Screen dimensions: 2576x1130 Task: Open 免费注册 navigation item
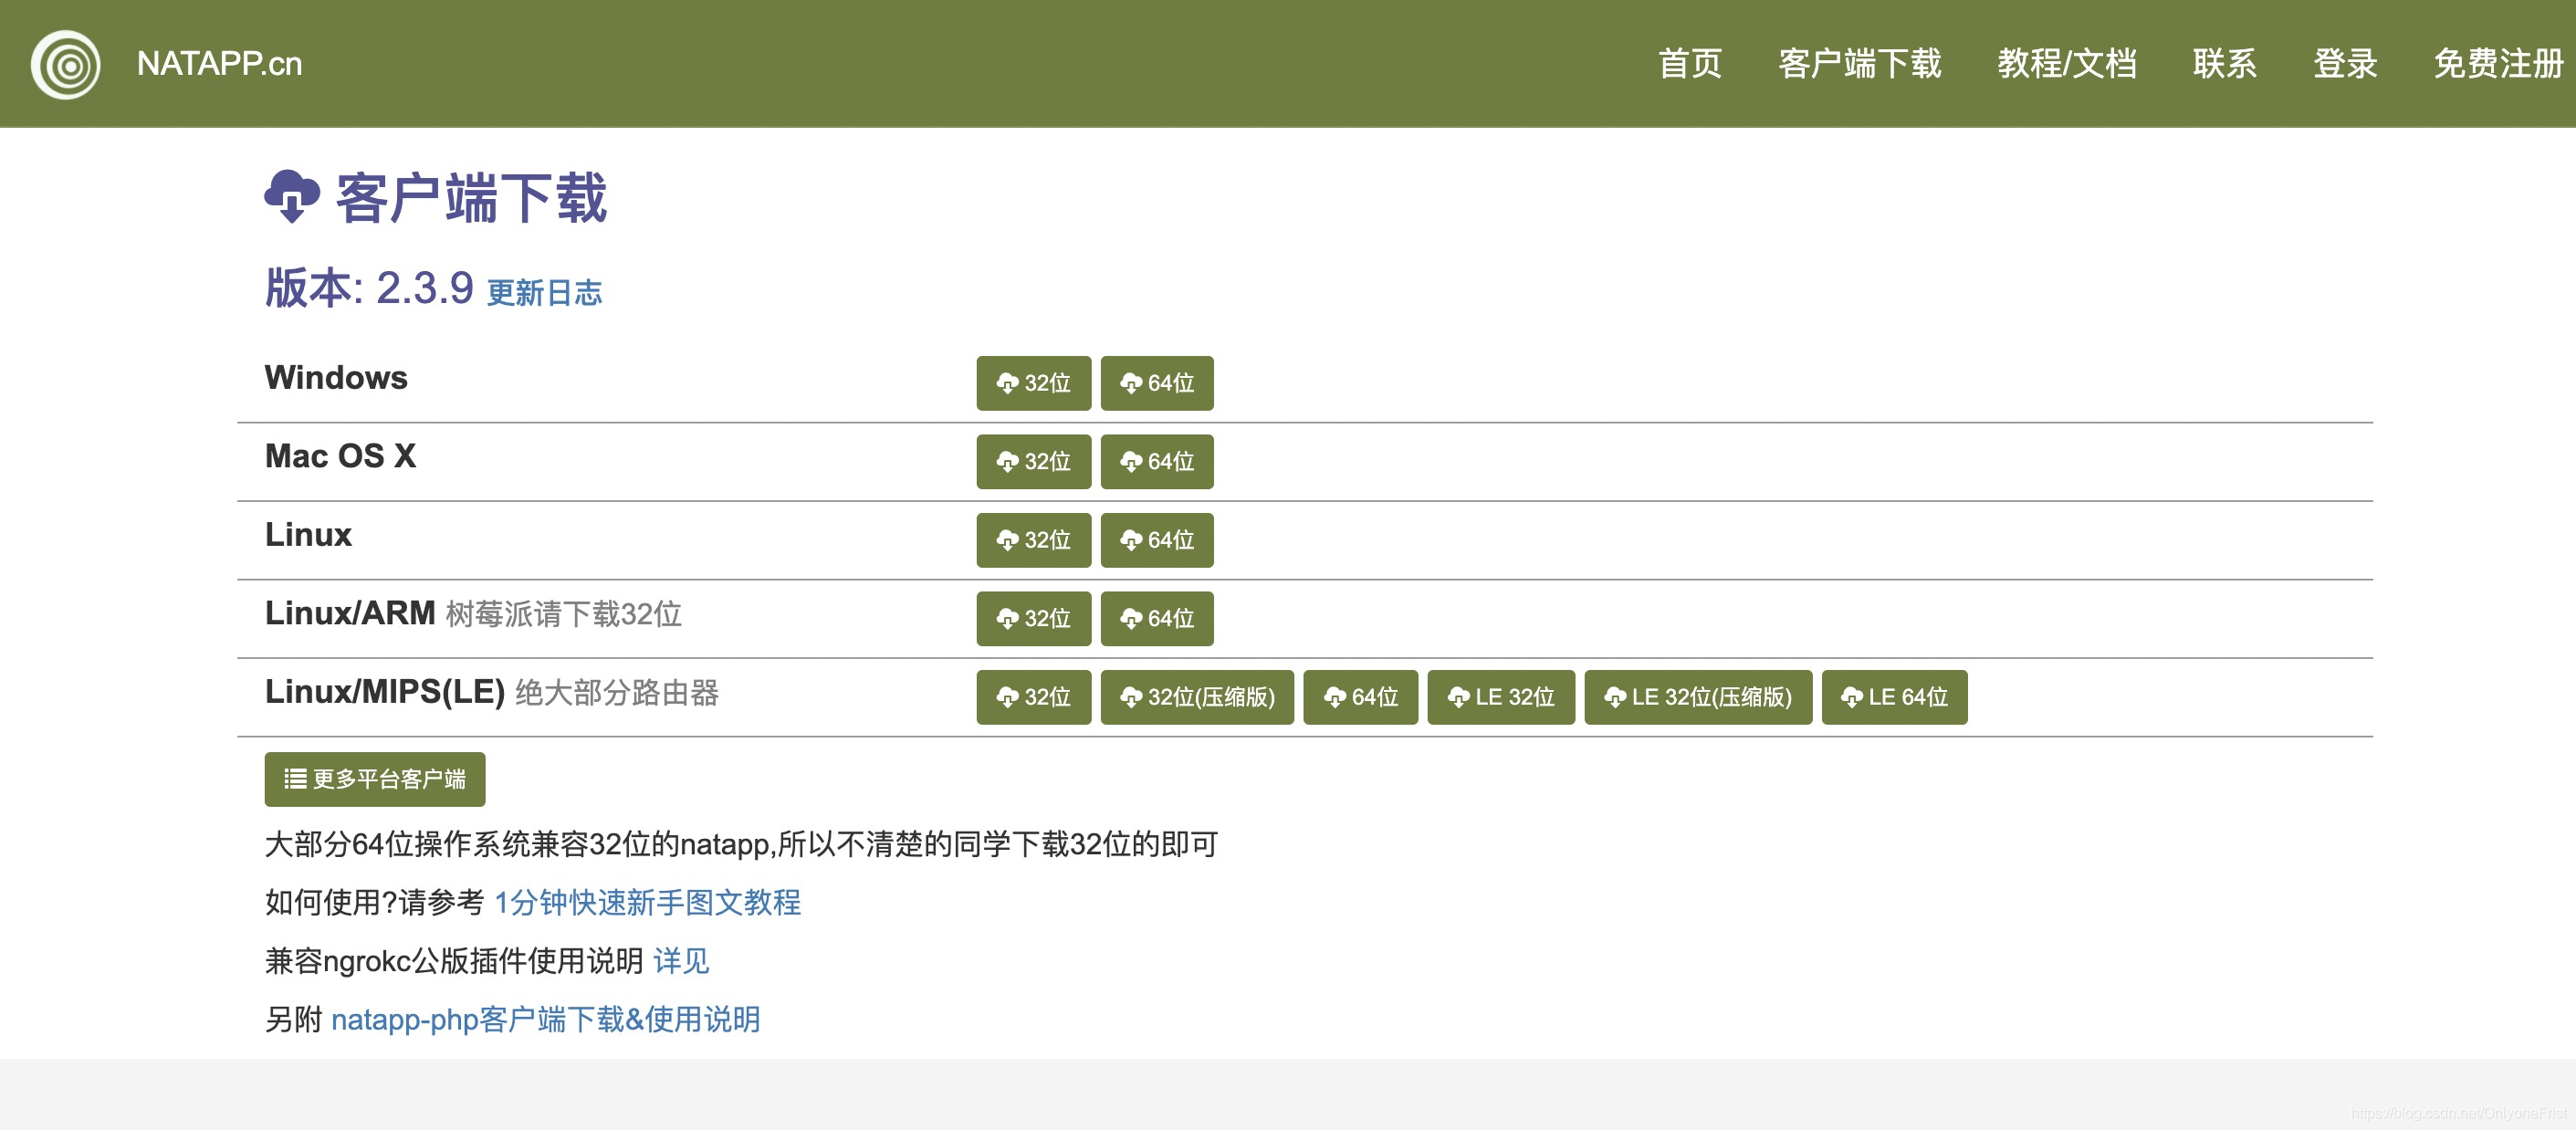coord(2498,64)
